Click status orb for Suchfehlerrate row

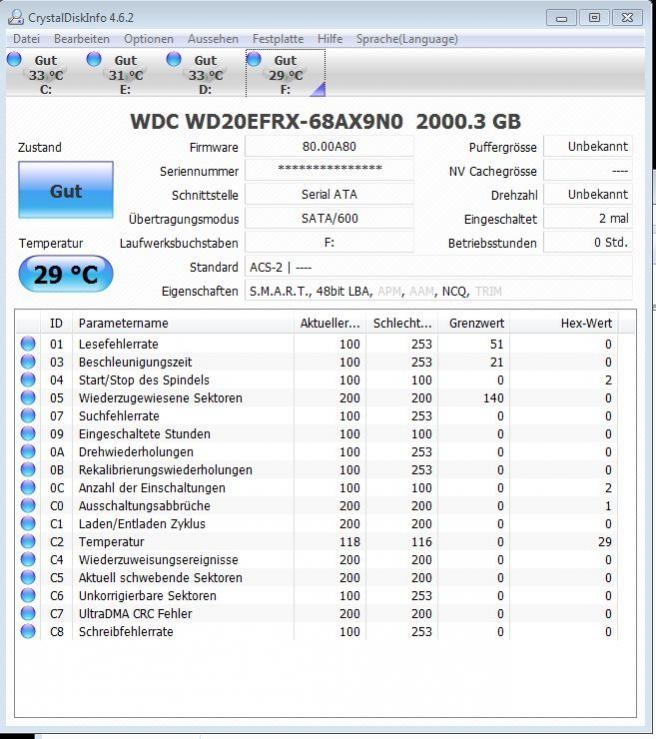pos(28,415)
